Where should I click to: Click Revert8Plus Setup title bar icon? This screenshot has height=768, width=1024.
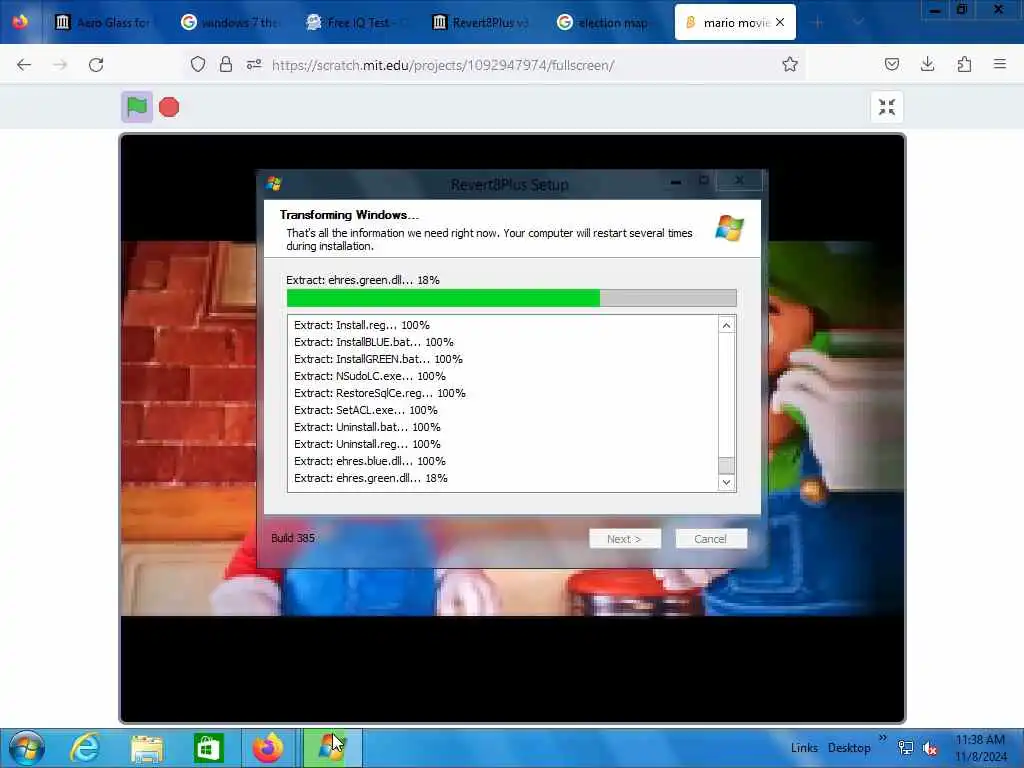pos(274,184)
